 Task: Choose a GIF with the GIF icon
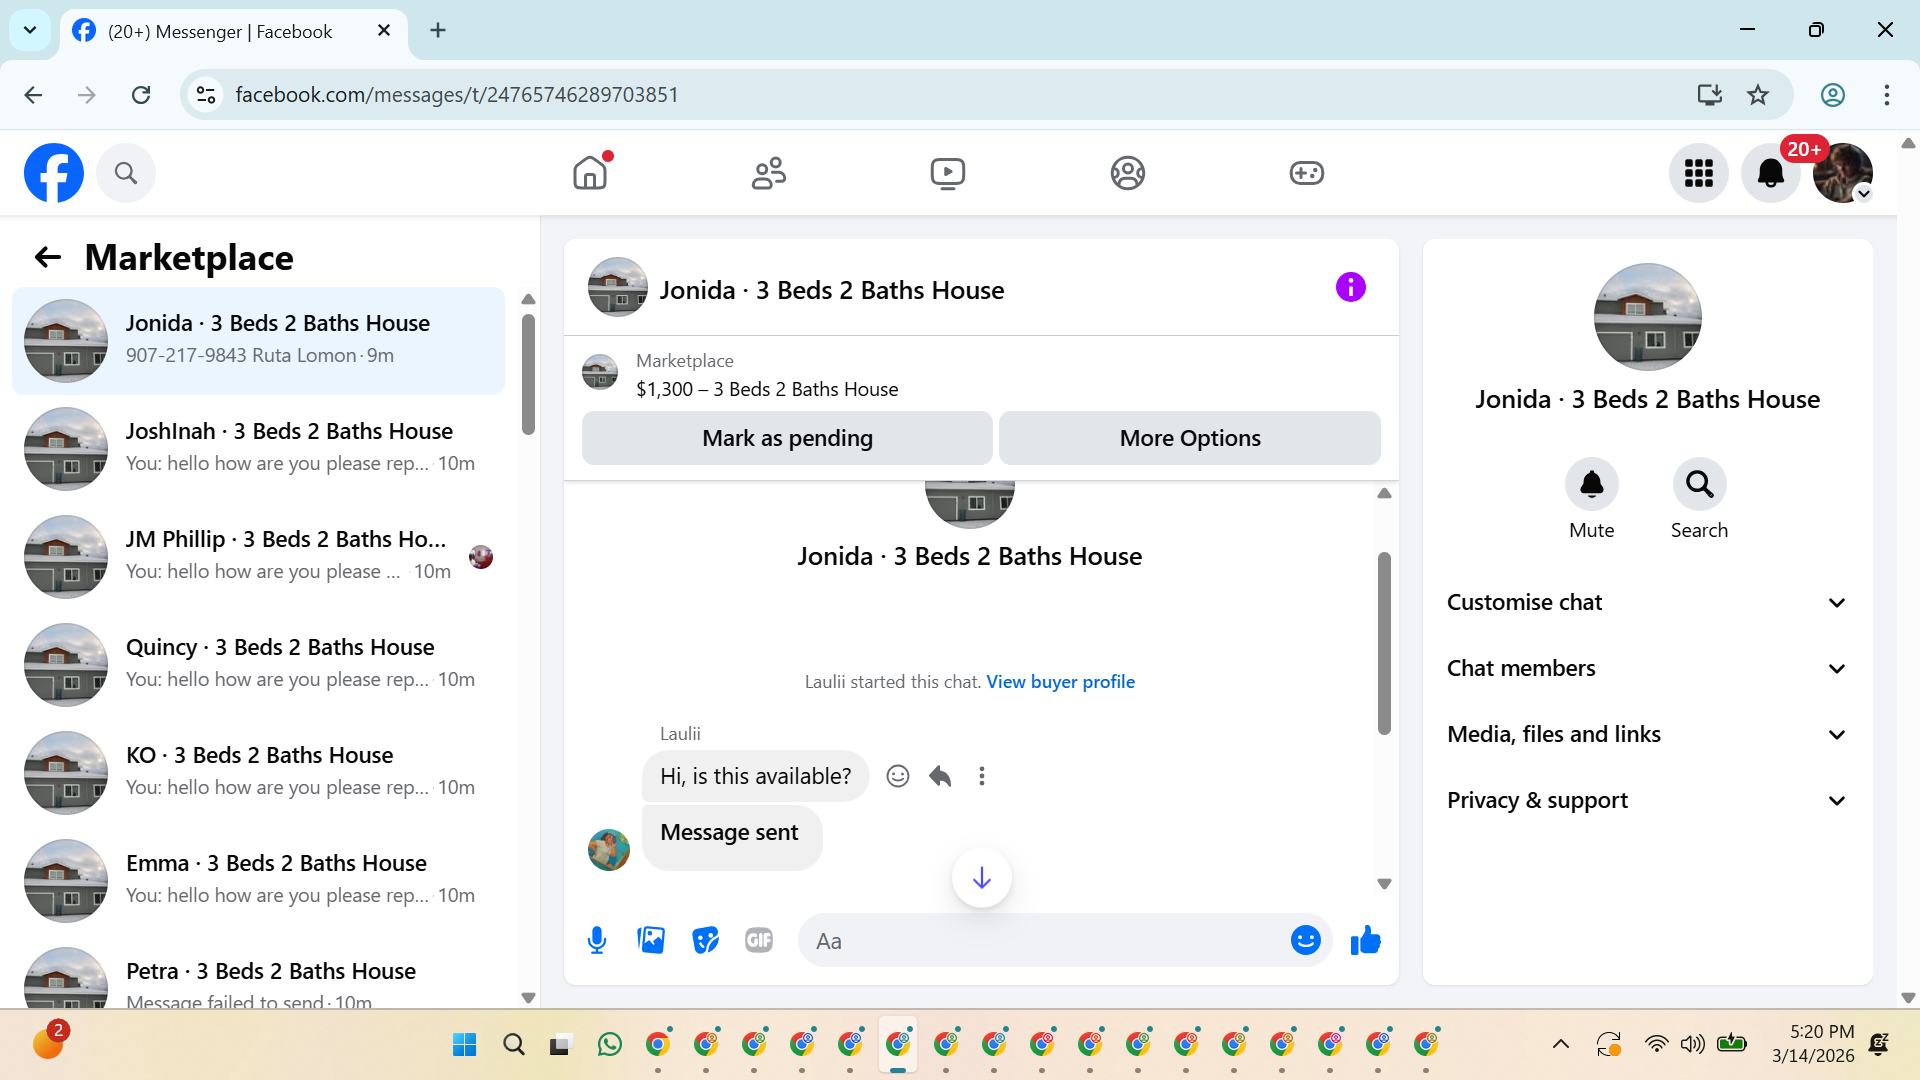(x=759, y=941)
